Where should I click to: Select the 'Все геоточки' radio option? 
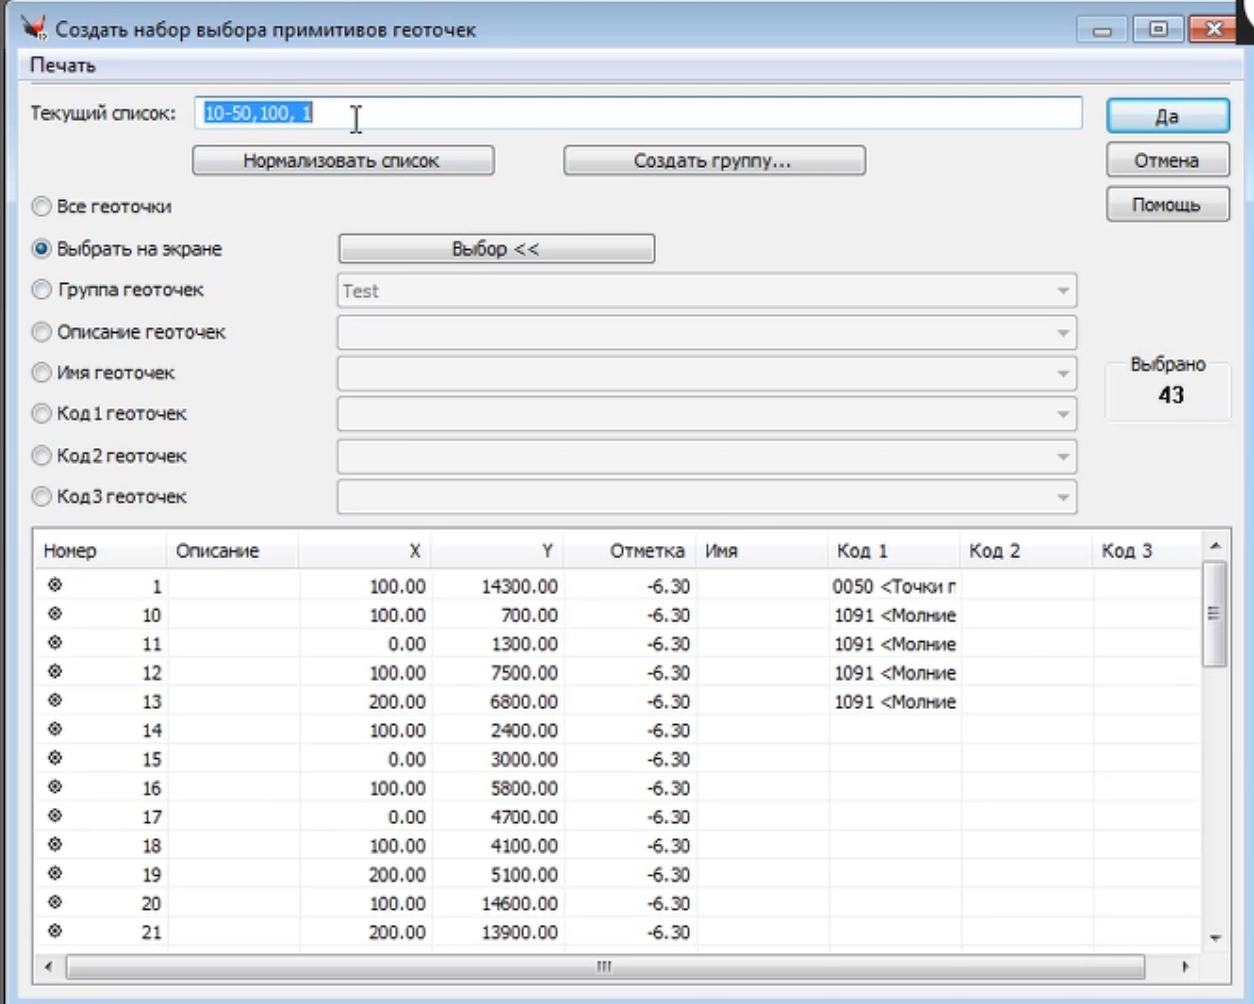[x=42, y=207]
